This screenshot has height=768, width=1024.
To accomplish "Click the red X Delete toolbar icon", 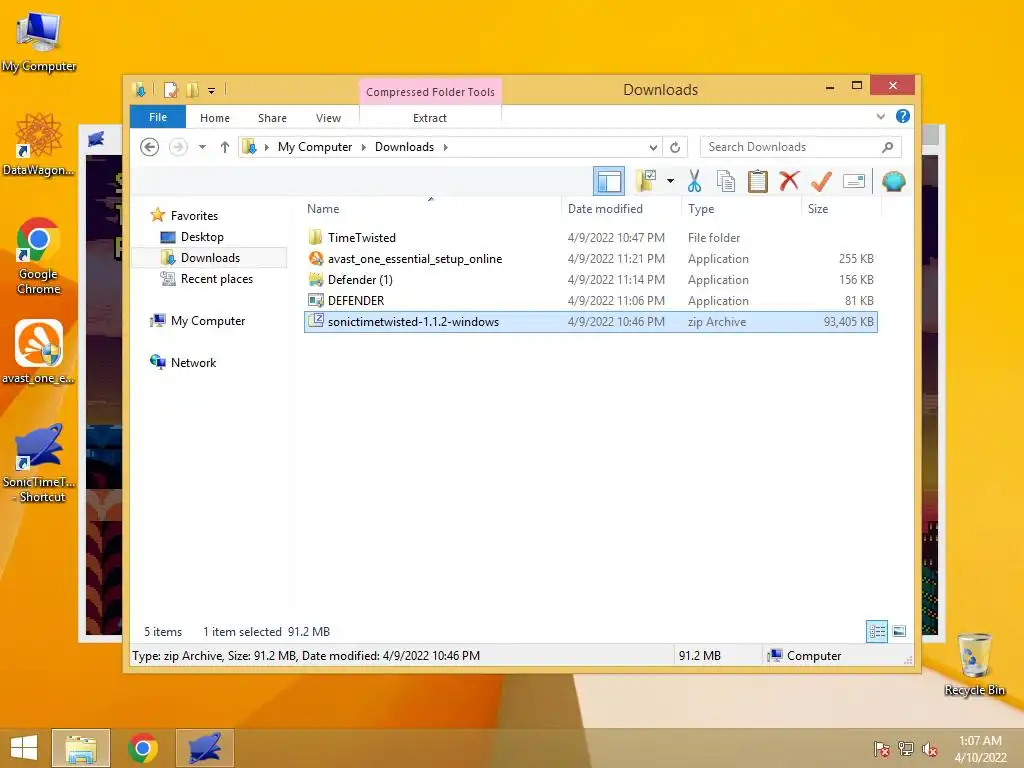I will click(x=789, y=180).
